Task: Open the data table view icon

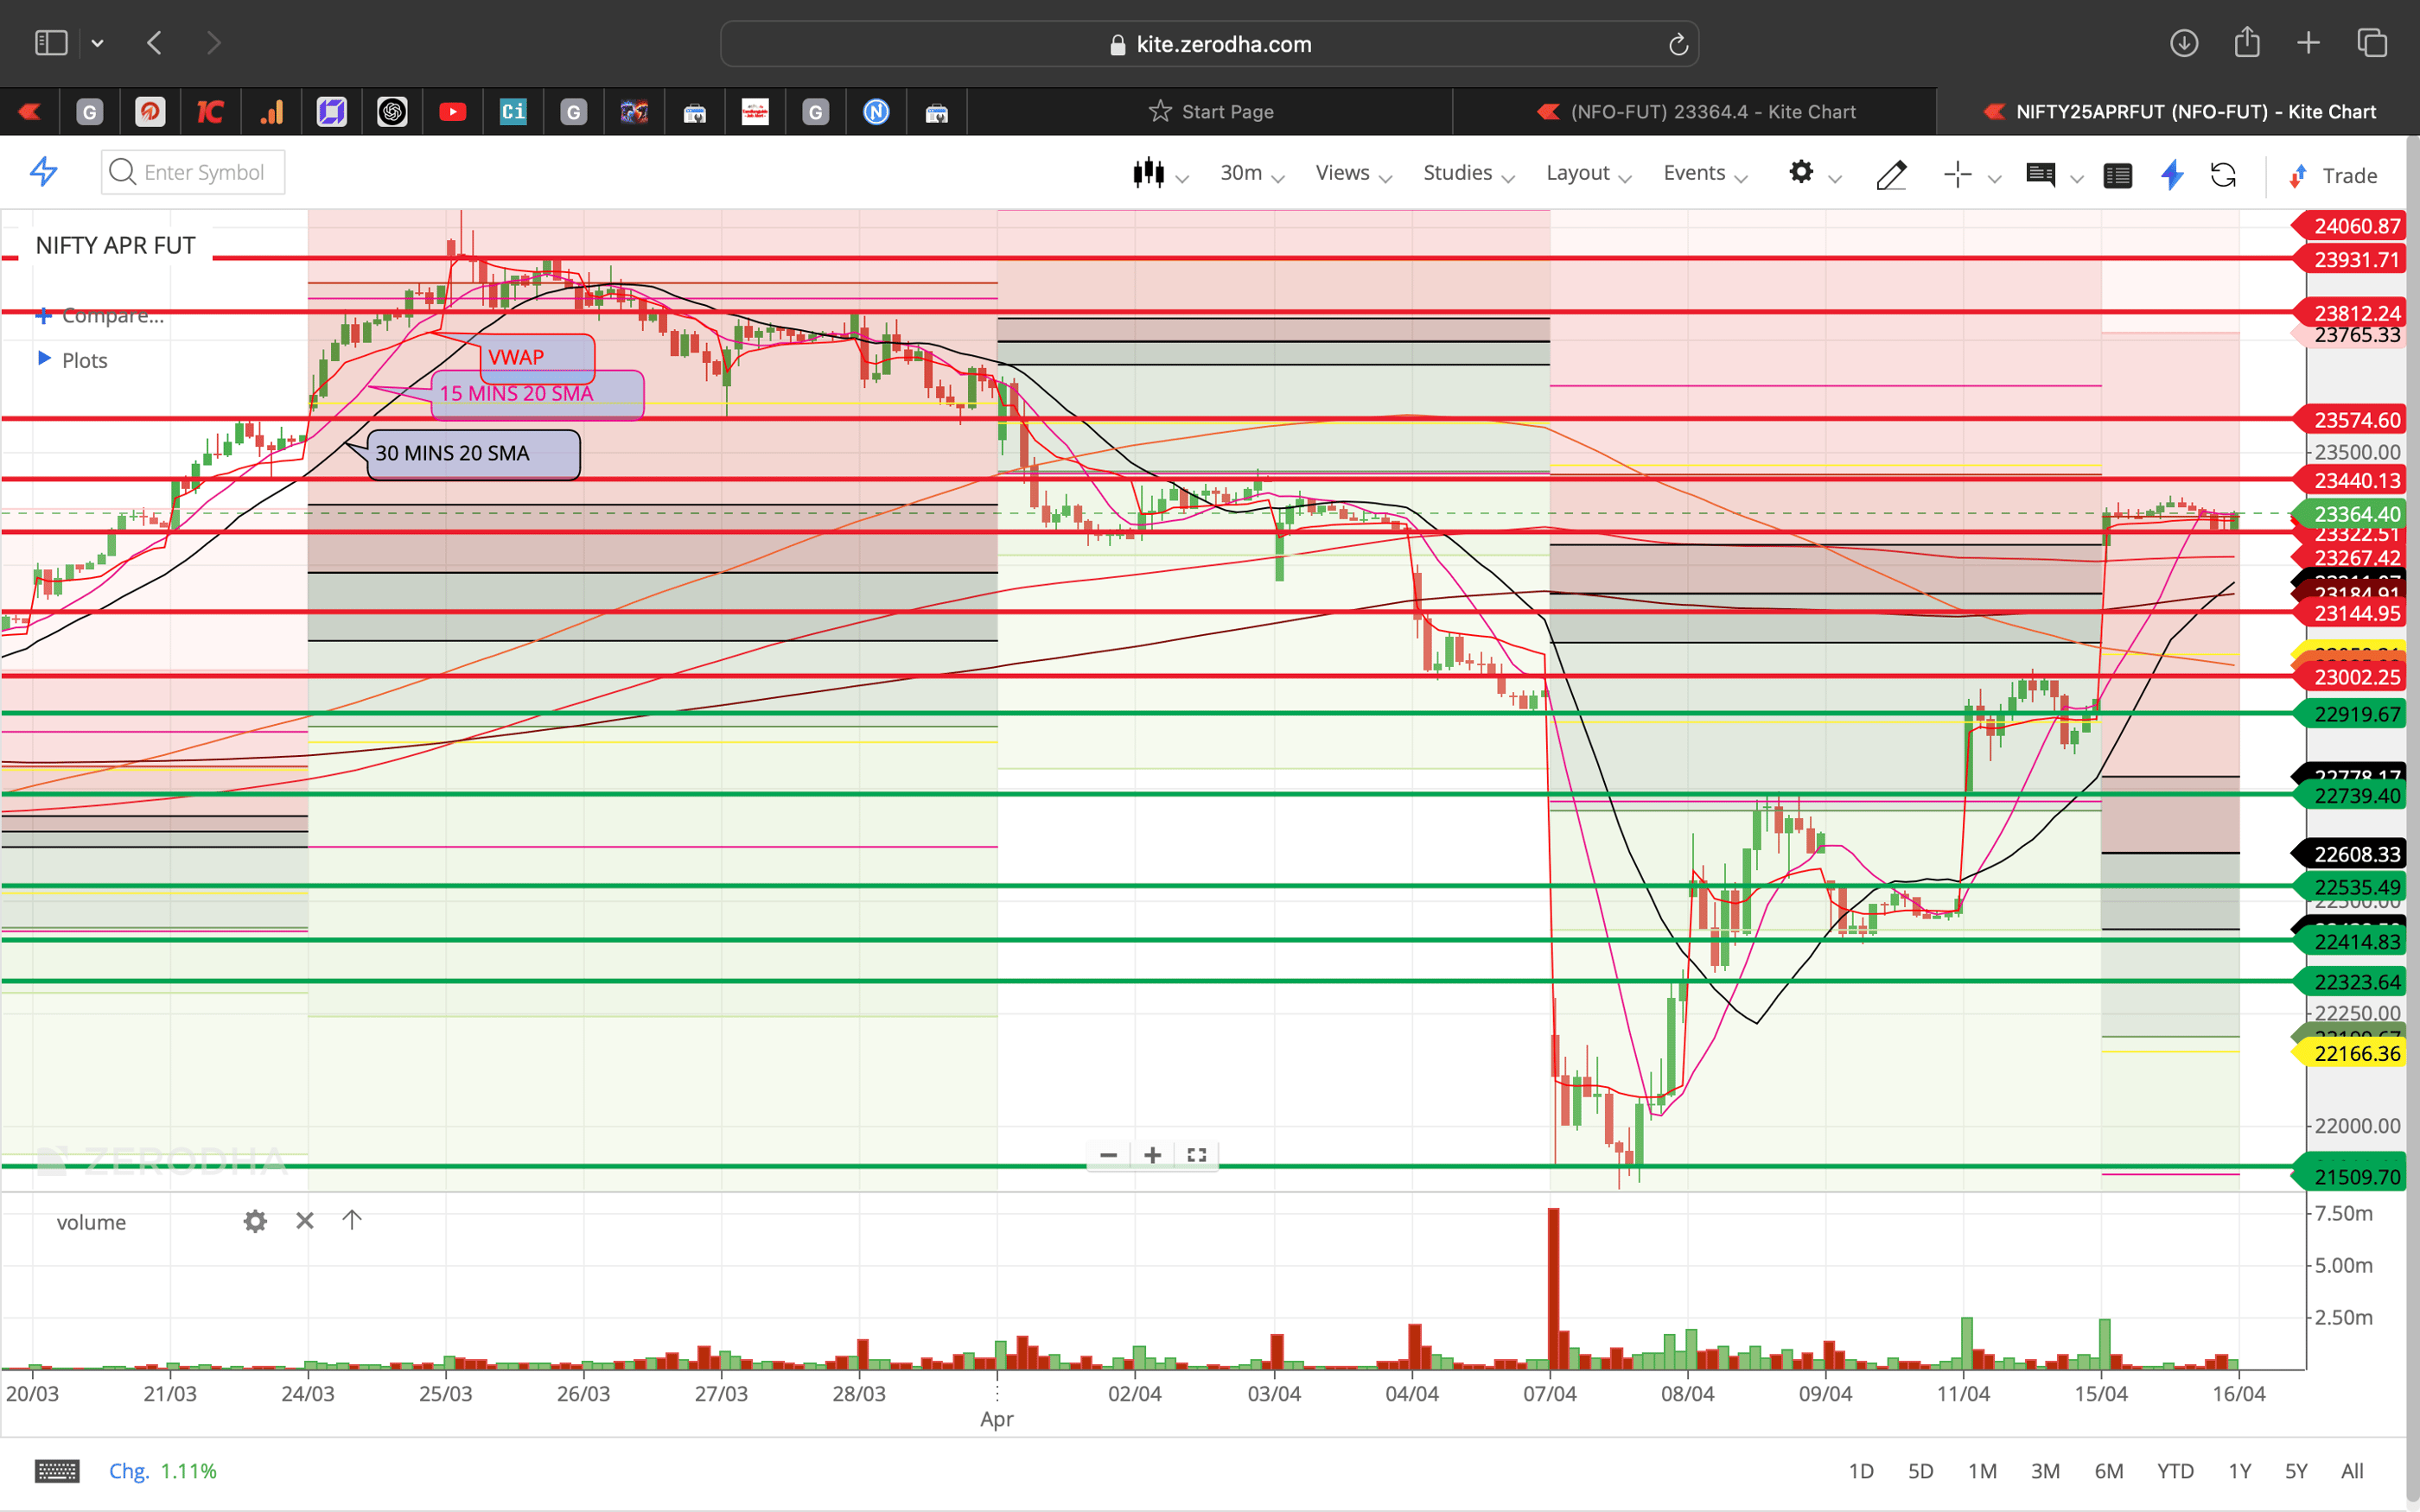Action: 2118,175
